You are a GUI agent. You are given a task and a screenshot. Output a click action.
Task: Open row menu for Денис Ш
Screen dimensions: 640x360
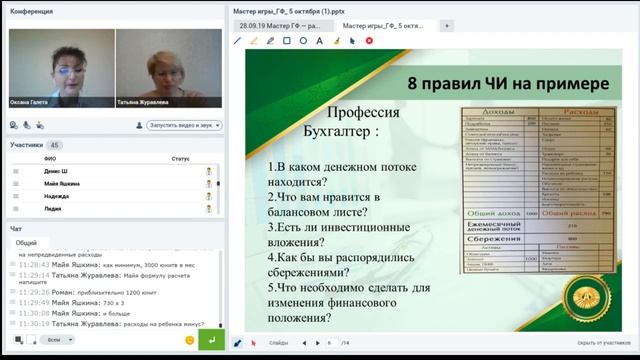point(16,171)
